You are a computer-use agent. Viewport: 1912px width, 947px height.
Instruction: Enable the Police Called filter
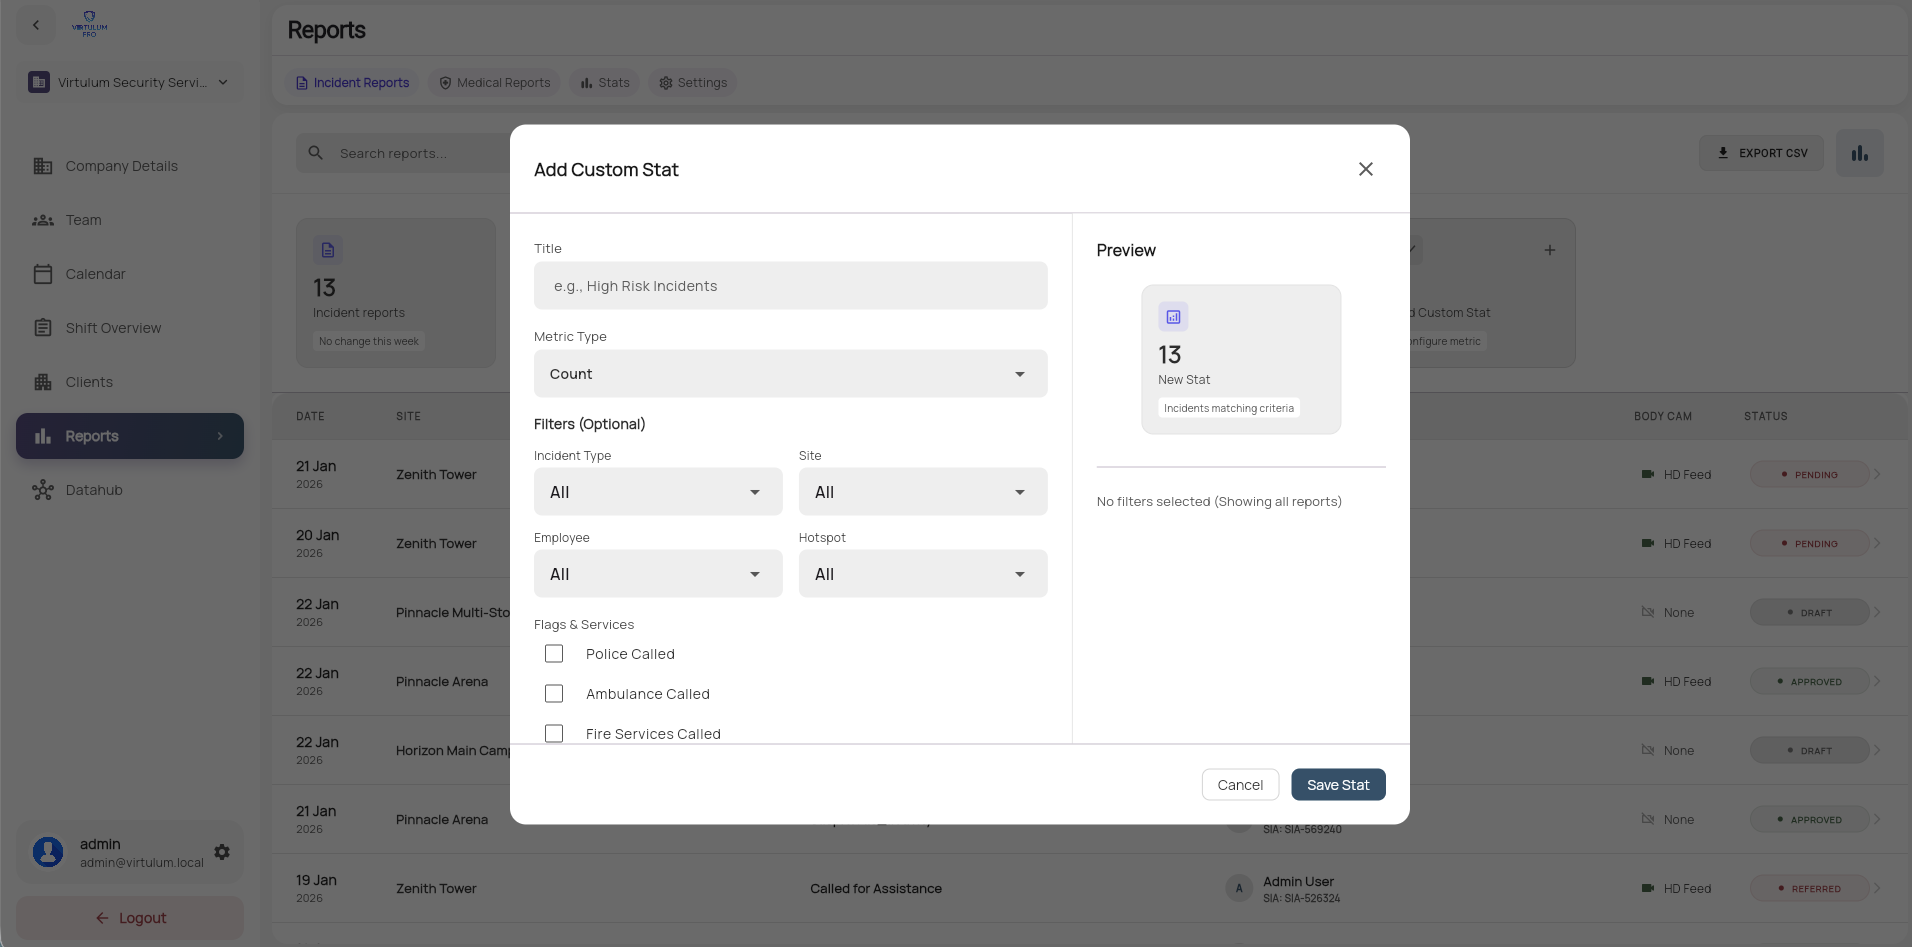554,653
